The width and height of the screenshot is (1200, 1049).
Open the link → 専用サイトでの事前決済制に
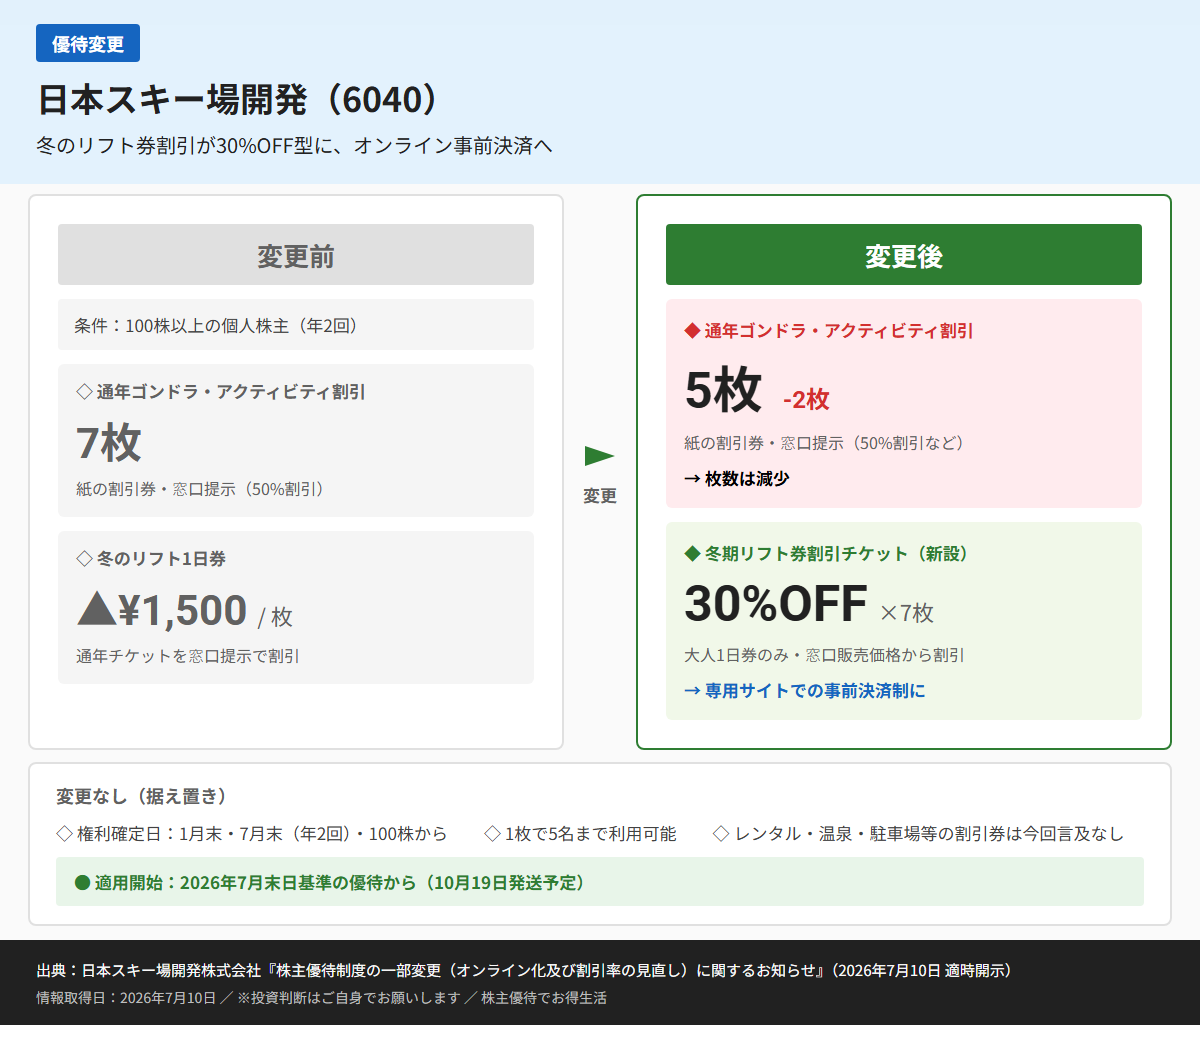(805, 691)
